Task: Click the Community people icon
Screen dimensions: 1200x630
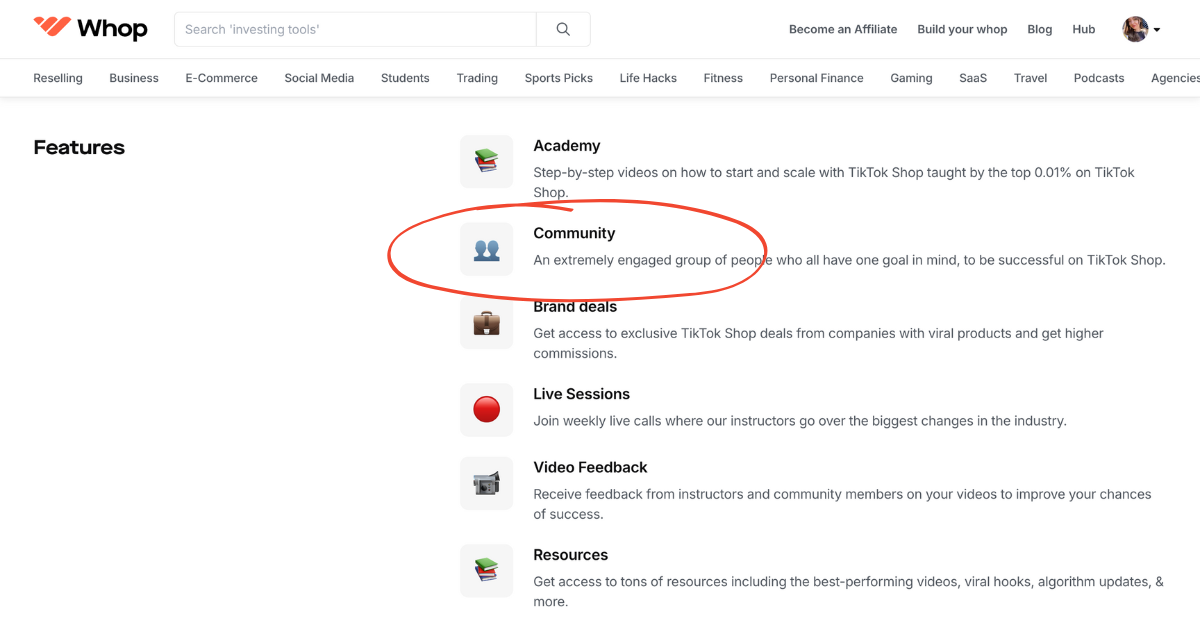Action: click(x=486, y=249)
